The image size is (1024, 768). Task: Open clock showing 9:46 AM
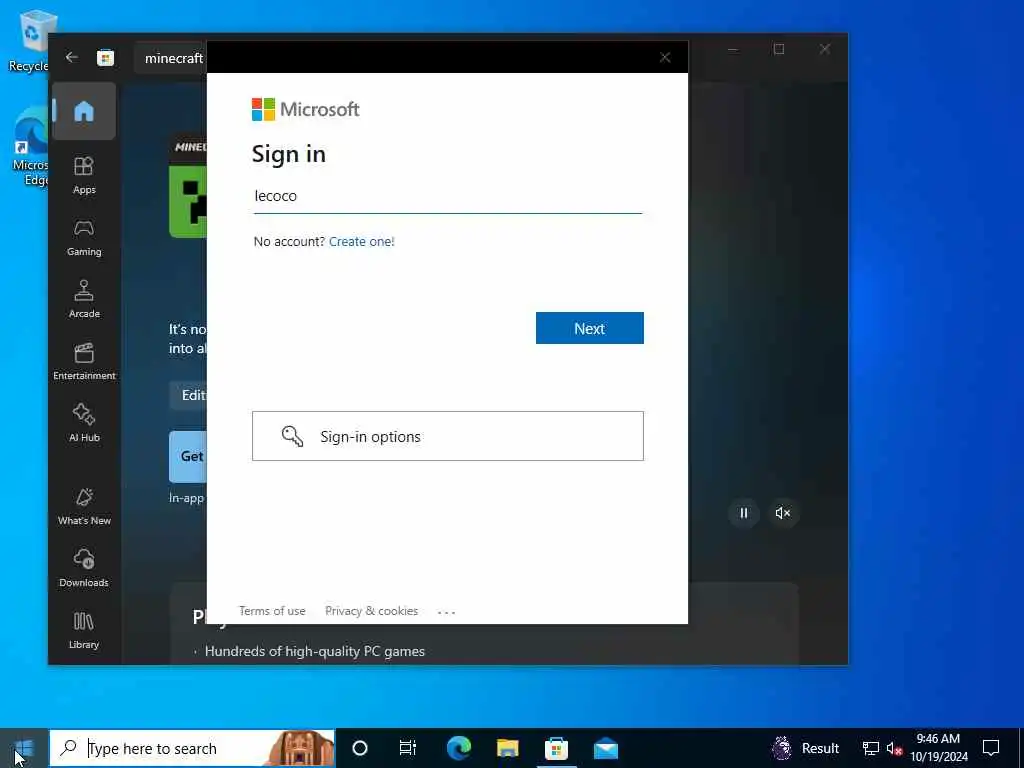(x=938, y=748)
